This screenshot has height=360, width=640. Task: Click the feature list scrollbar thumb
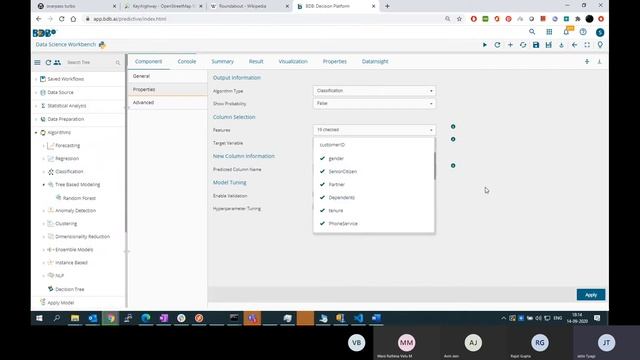pos(435,165)
